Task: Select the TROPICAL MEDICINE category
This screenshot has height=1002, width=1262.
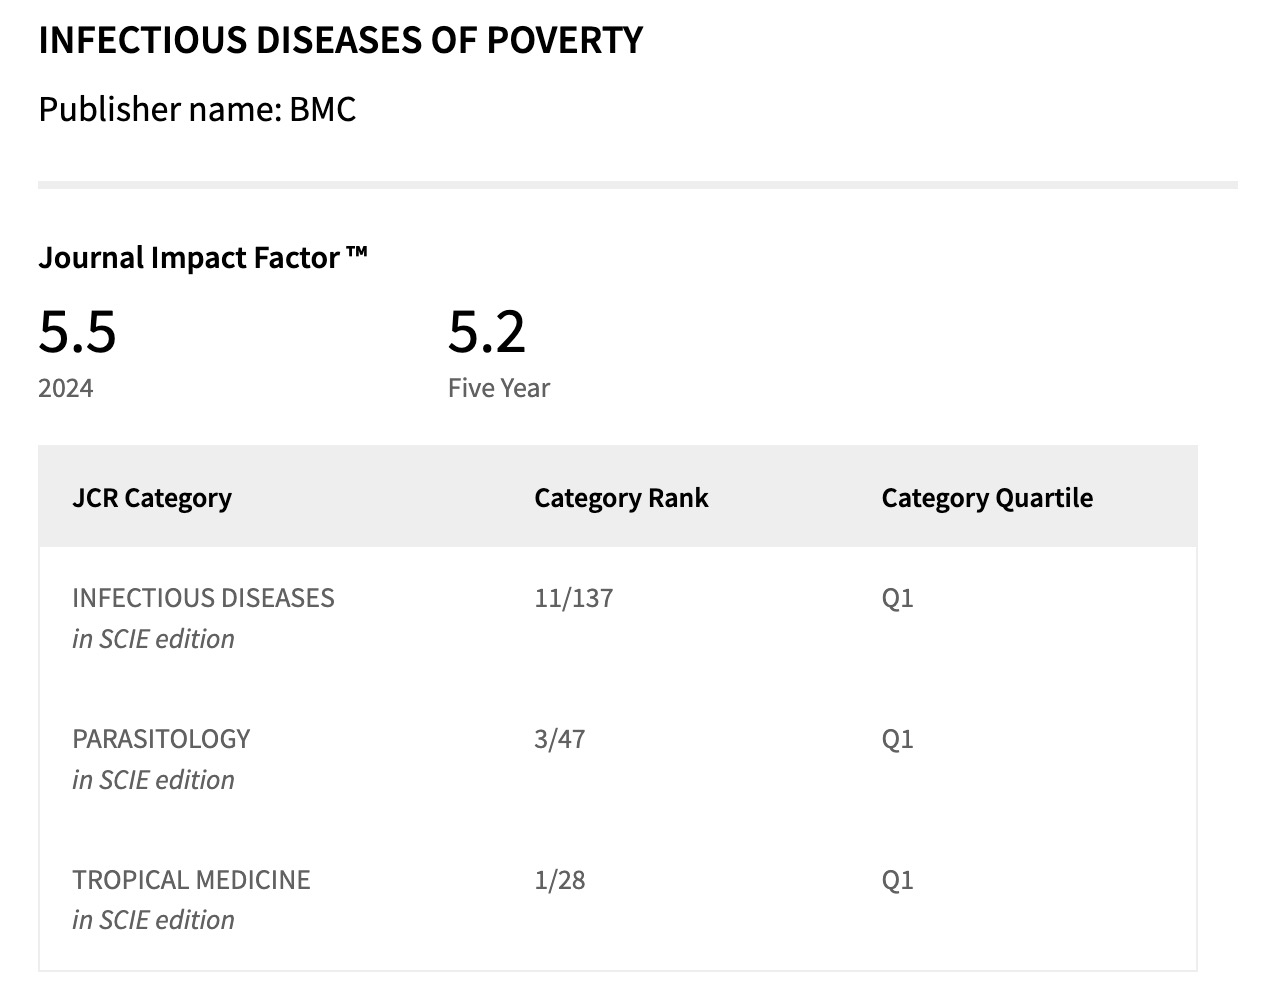Action: pyautogui.click(x=191, y=880)
